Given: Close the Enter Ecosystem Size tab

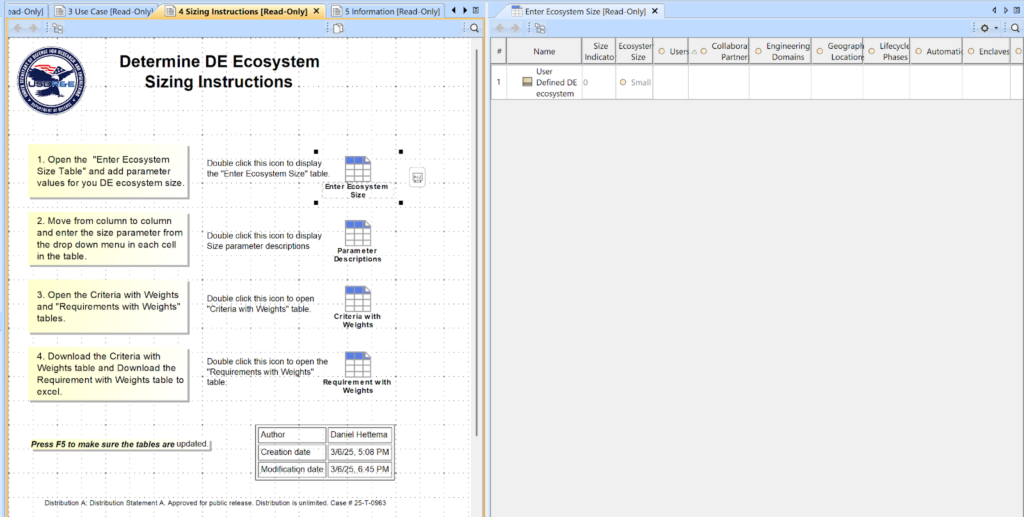Looking at the screenshot, I should [x=655, y=11].
